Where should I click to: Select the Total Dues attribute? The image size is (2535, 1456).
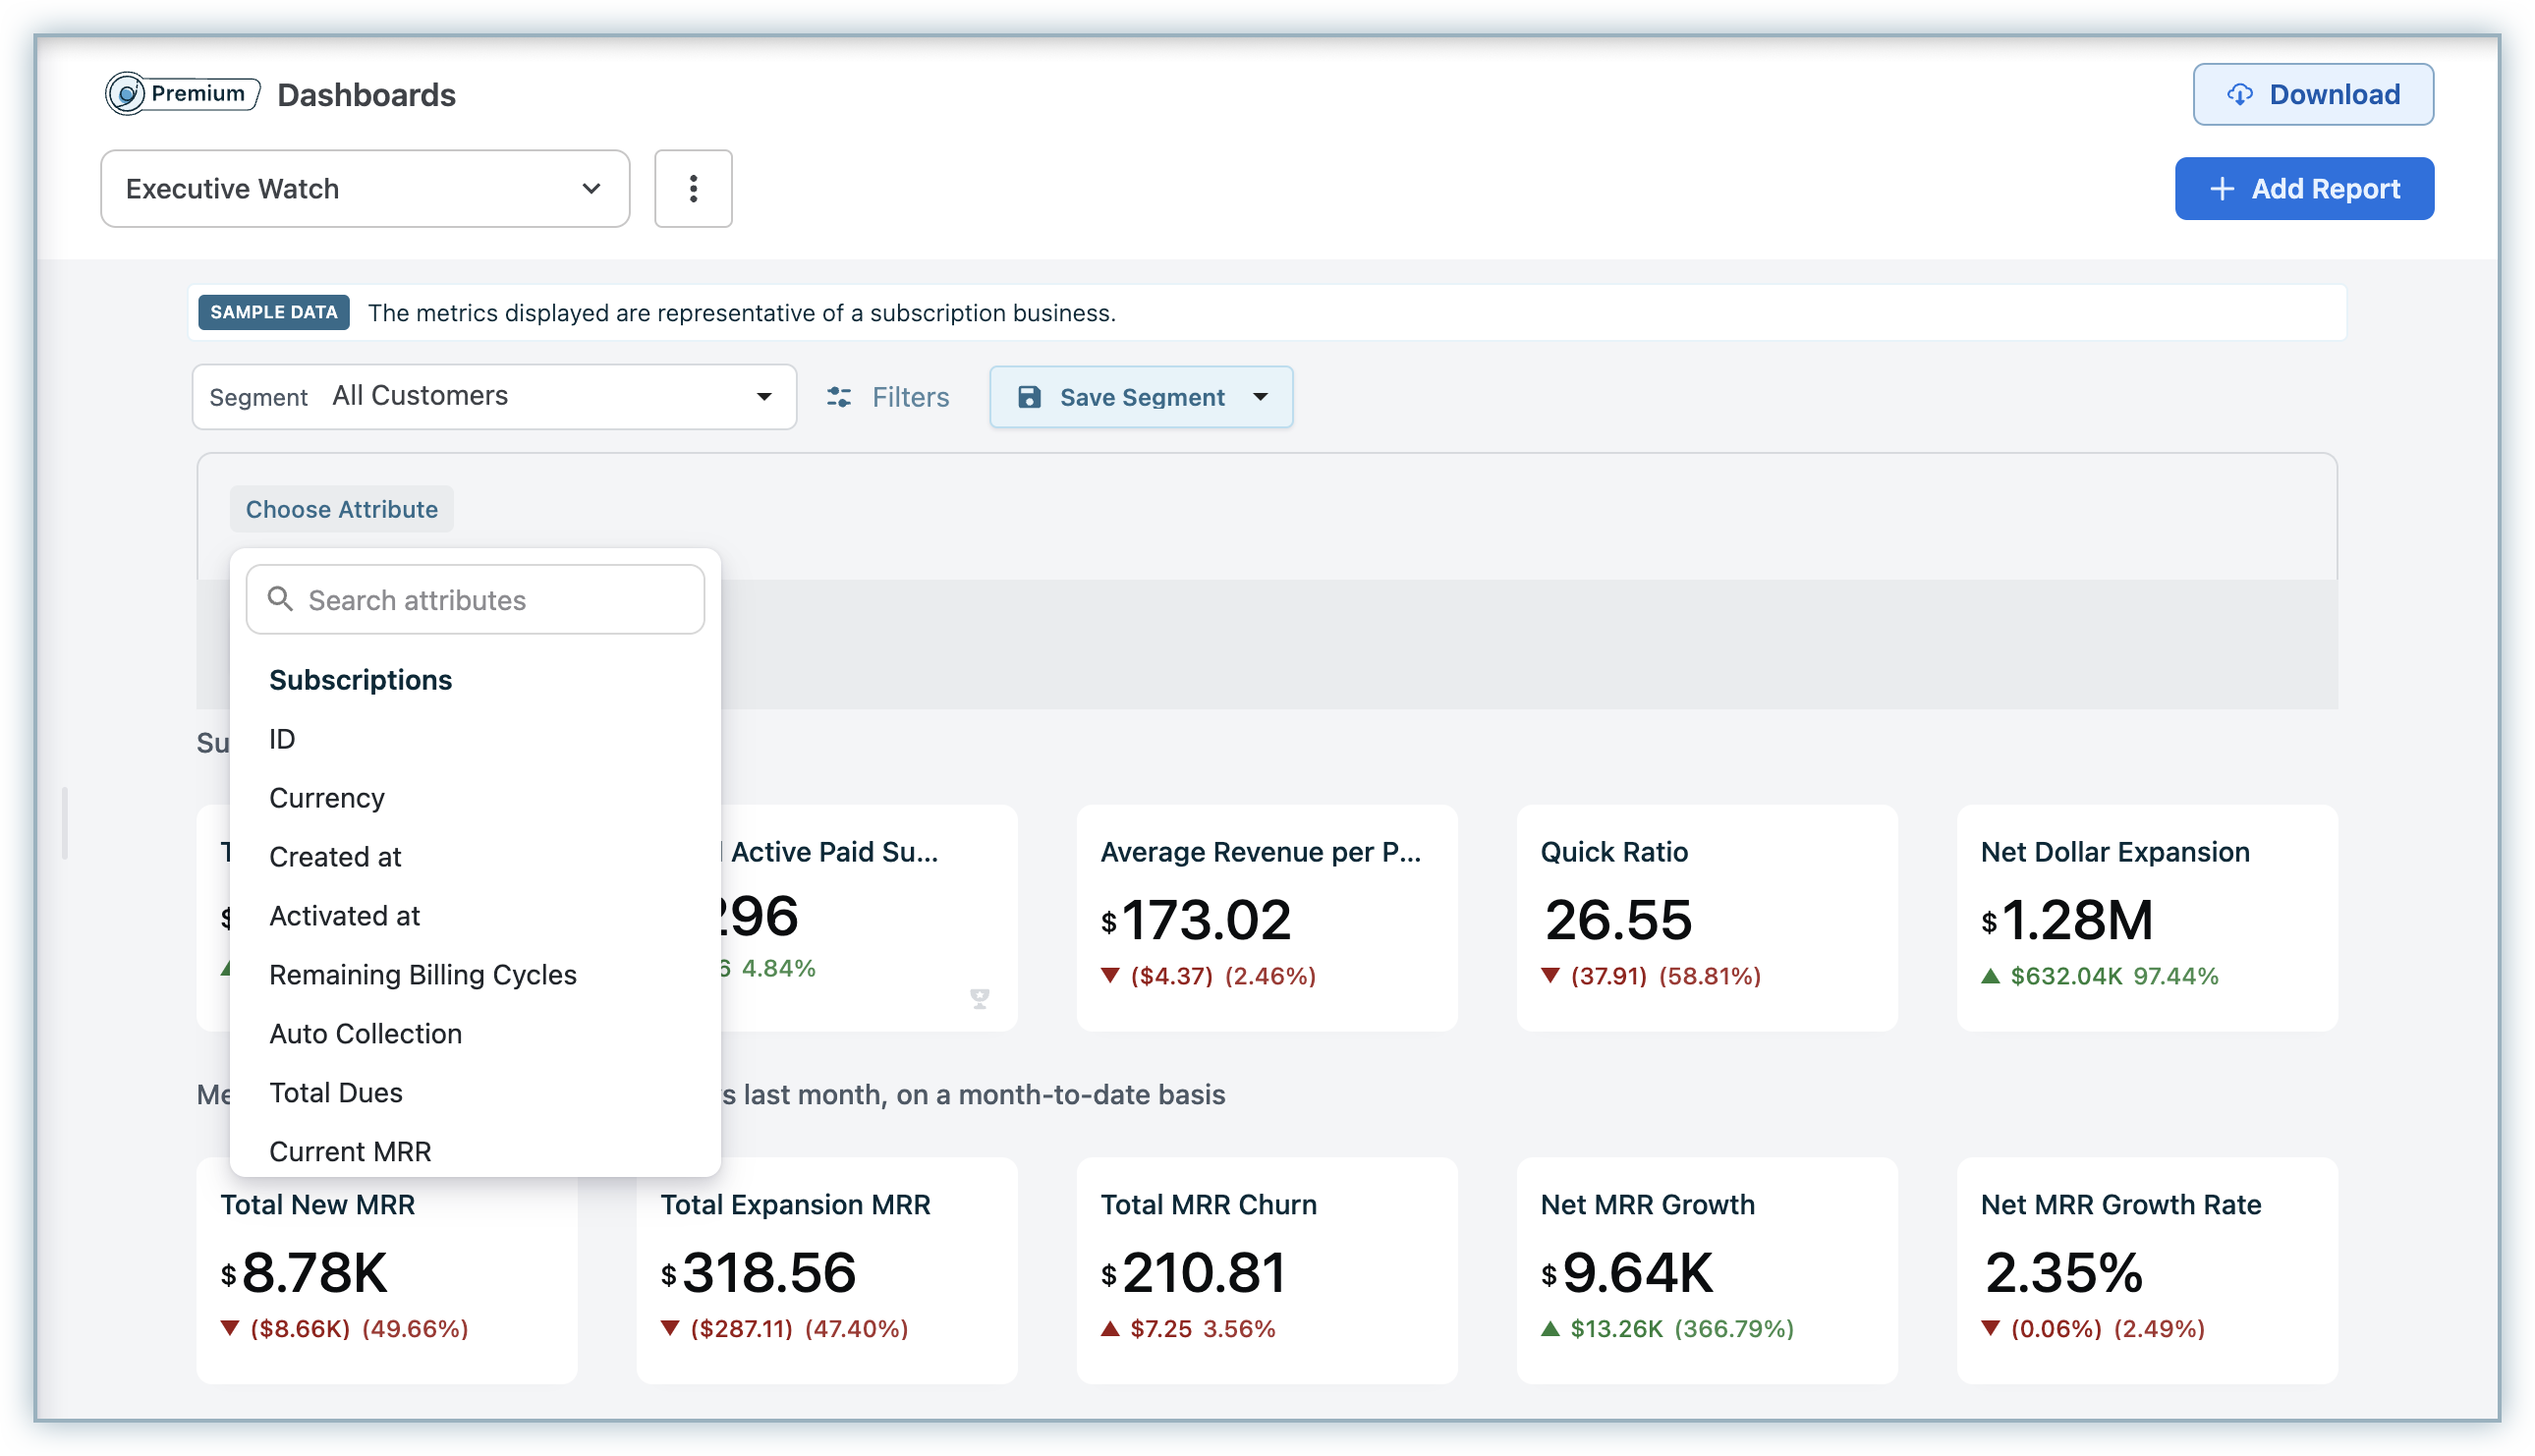[335, 1092]
